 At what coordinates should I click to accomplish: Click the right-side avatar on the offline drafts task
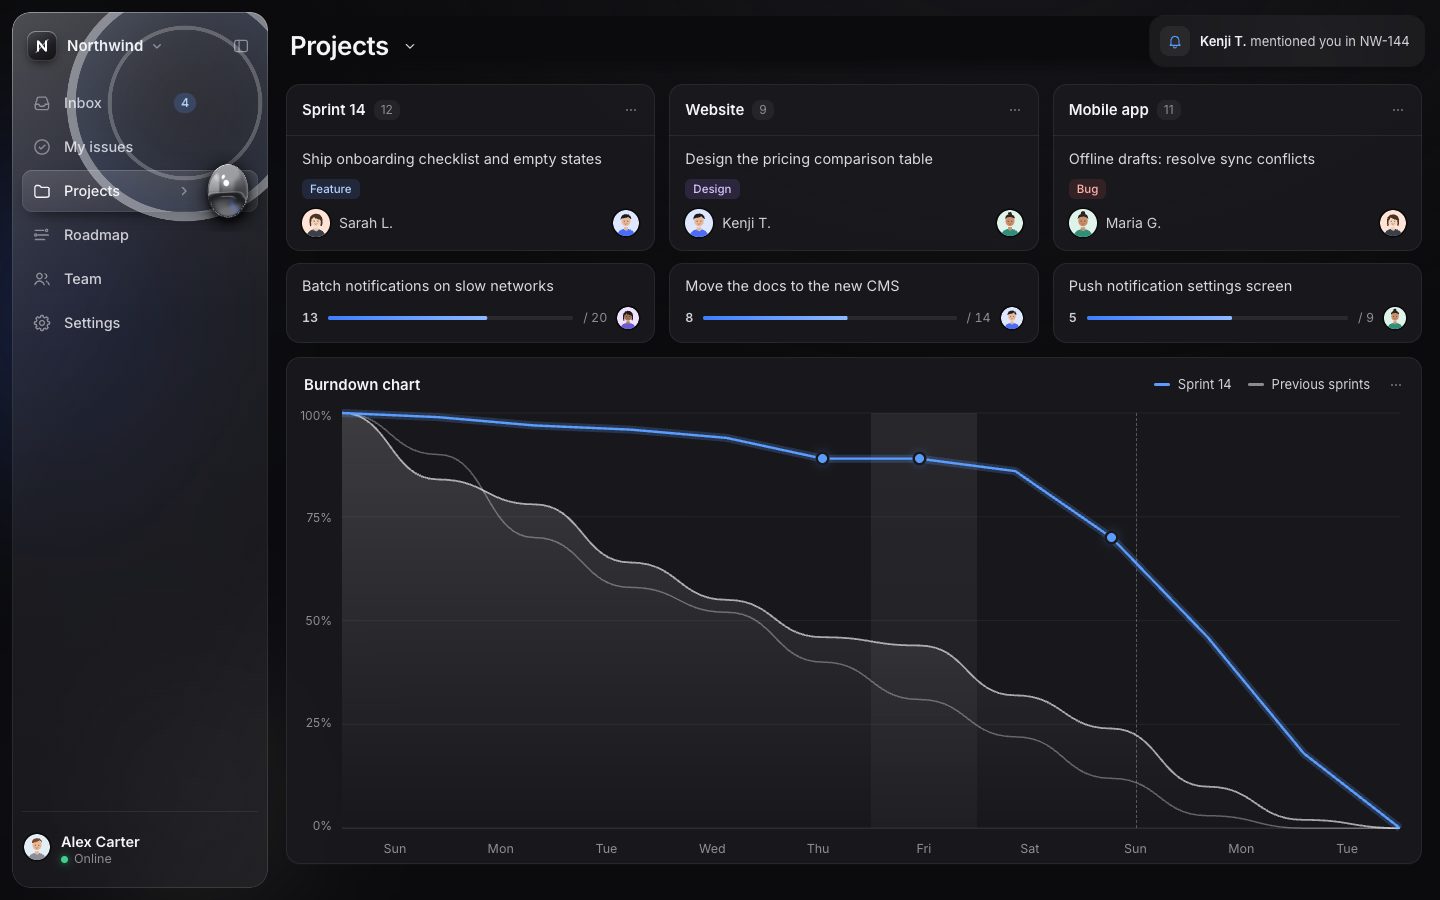point(1393,223)
